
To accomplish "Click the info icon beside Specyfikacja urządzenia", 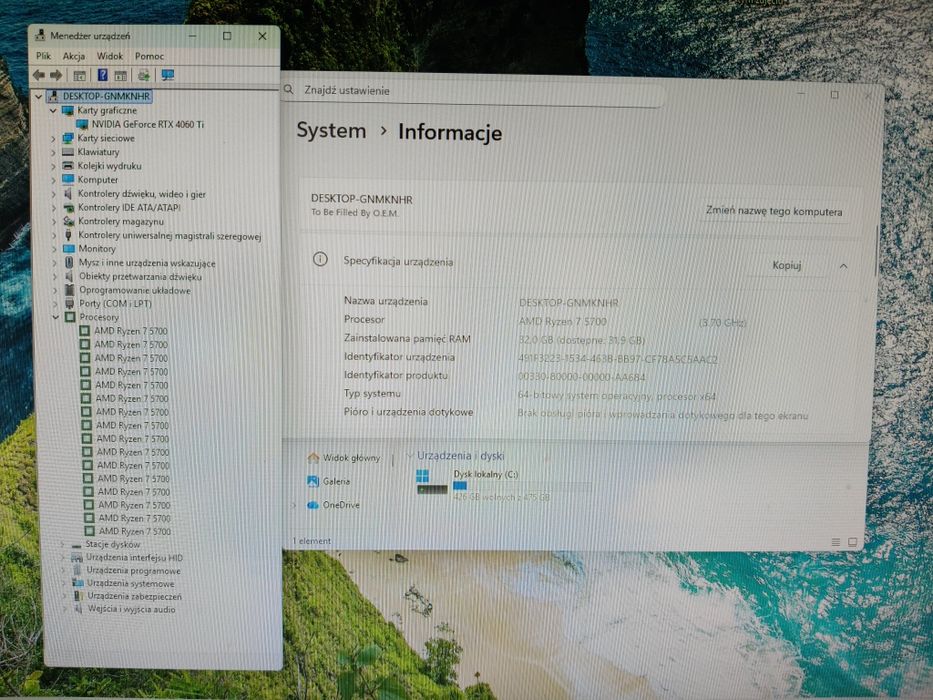I will pos(320,260).
